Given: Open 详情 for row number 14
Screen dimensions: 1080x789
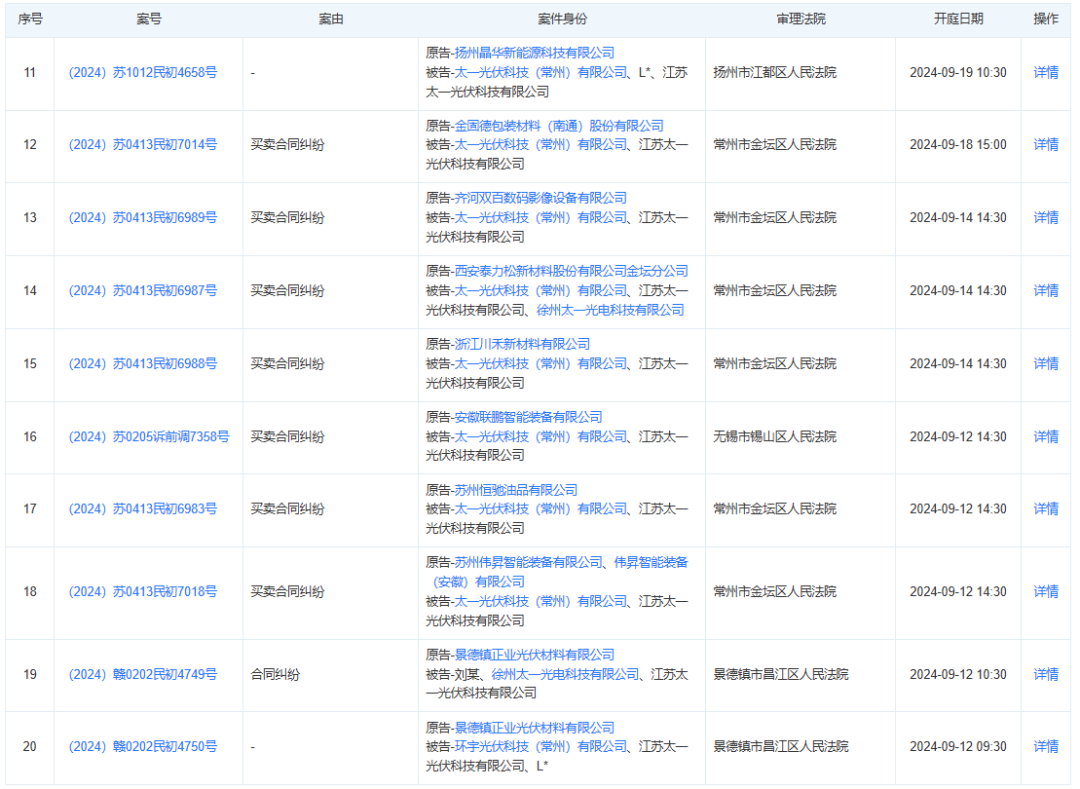Looking at the screenshot, I should (1046, 291).
